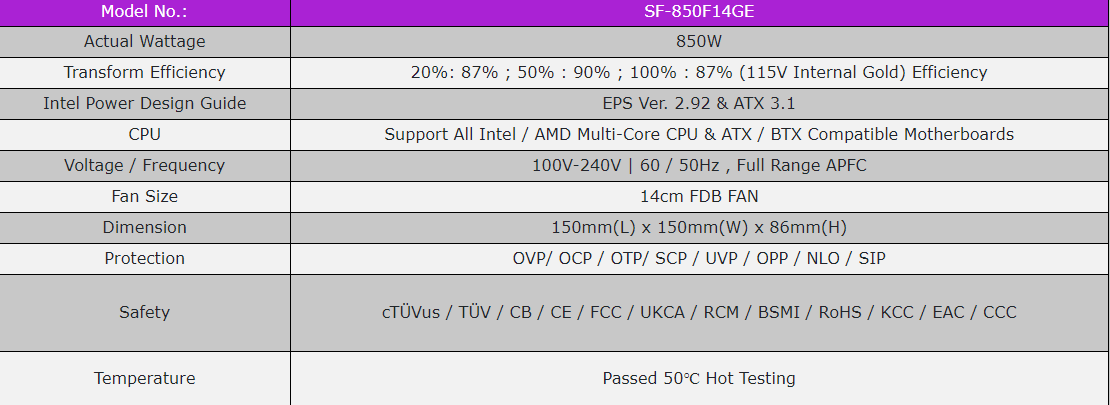The width and height of the screenshot is (1110, 405).
Task: Select the OVP/ OCP / OTP protection list
Action: [x=699, y=258]
